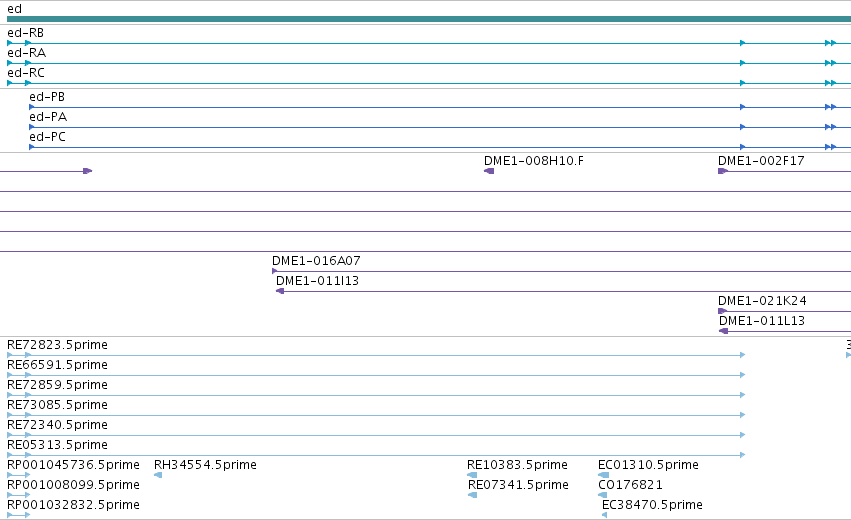Select the RE72859.5prime EST label

click(x=58, y=385)
